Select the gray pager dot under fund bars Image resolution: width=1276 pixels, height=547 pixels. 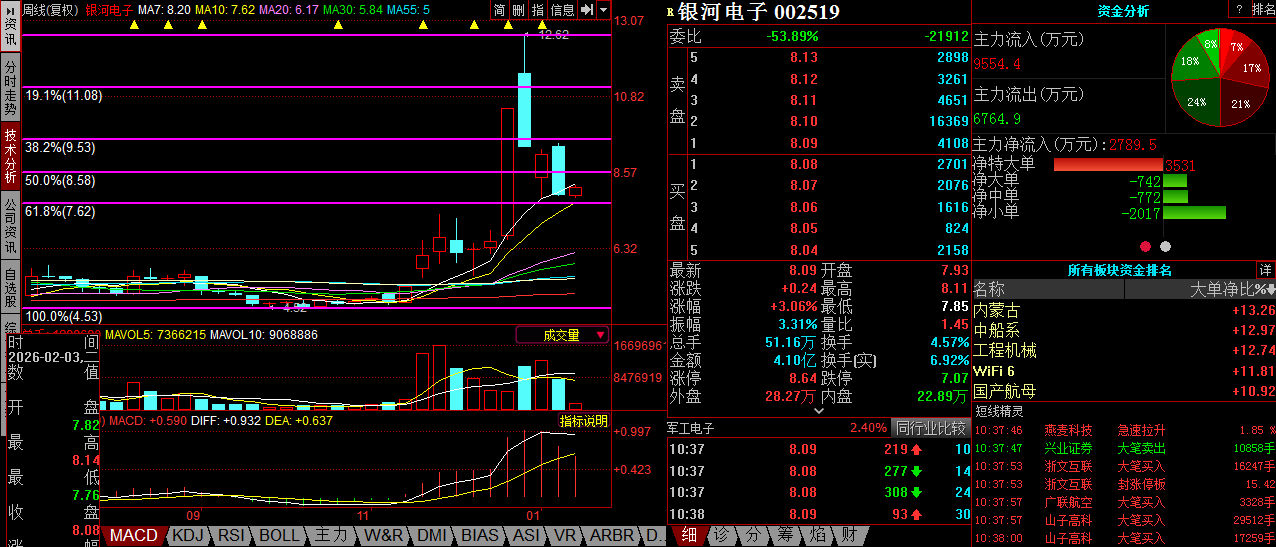(x=1165, y=245)
